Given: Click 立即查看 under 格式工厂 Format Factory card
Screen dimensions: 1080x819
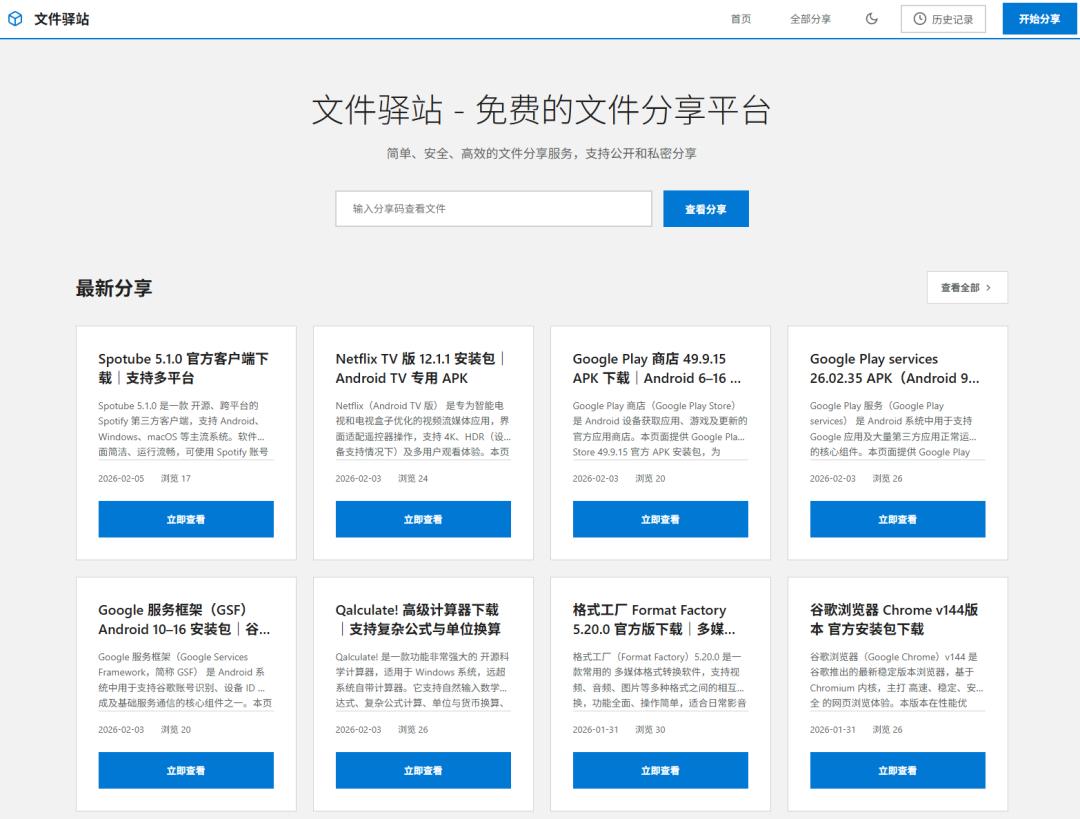Looking at the screenshot, I should coord(660,771).
